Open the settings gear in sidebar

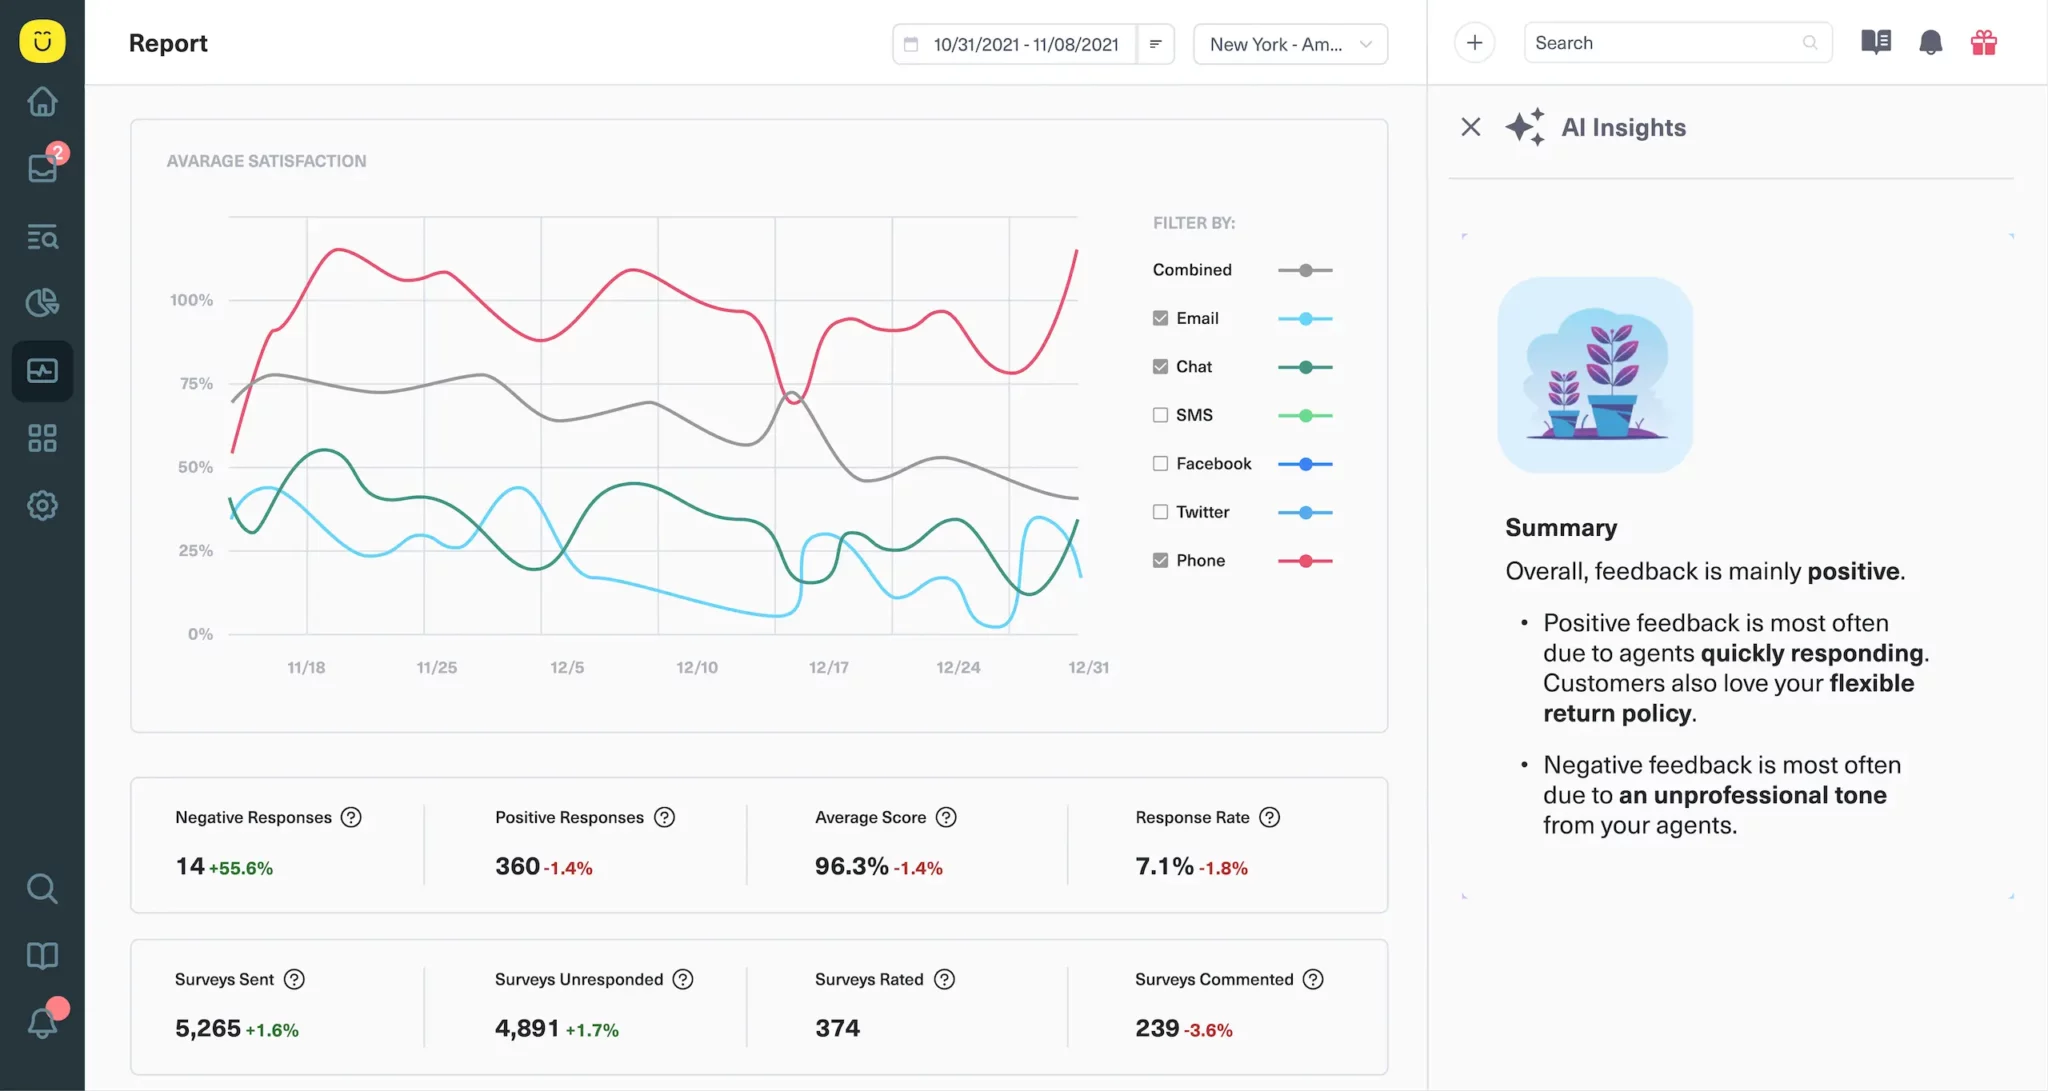click(x=42, y=505)
